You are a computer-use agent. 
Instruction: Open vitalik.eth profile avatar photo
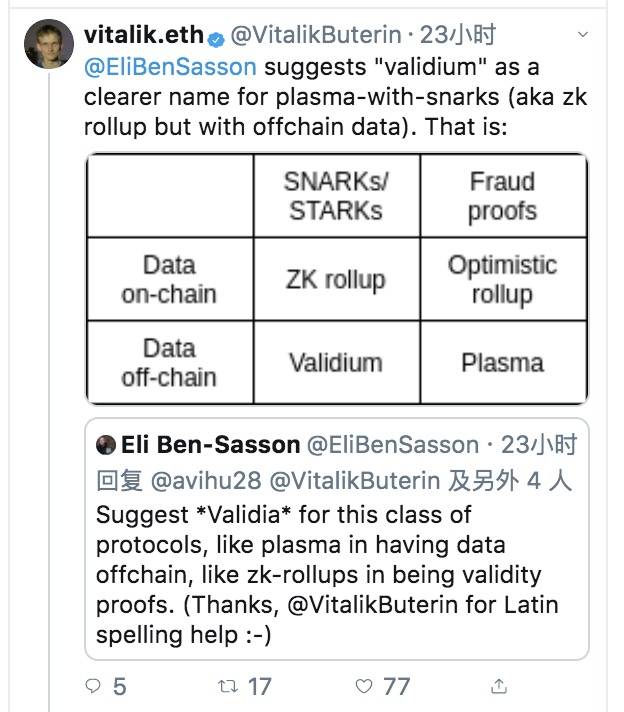pos(49,44)
